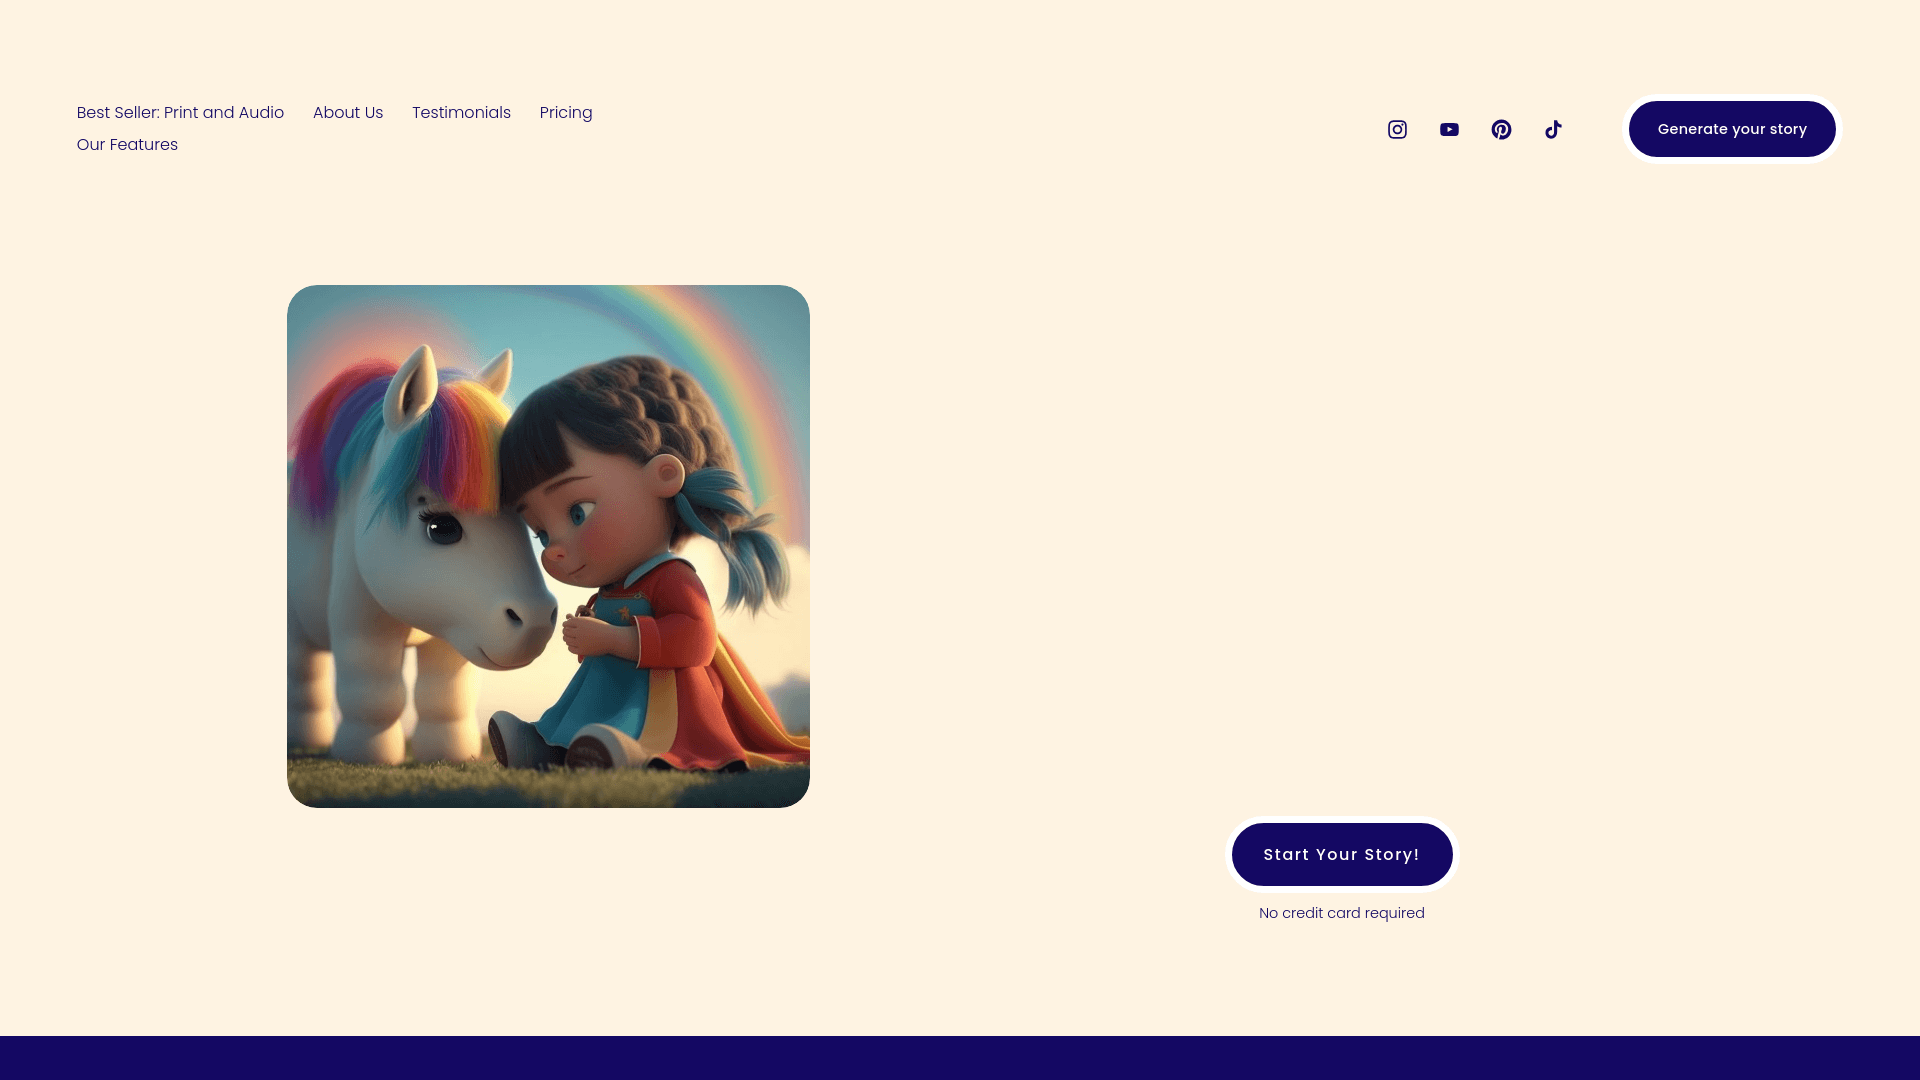Click the No credit card required text
This screenshot has height=1080, width=1920.
coord(1342,913)
